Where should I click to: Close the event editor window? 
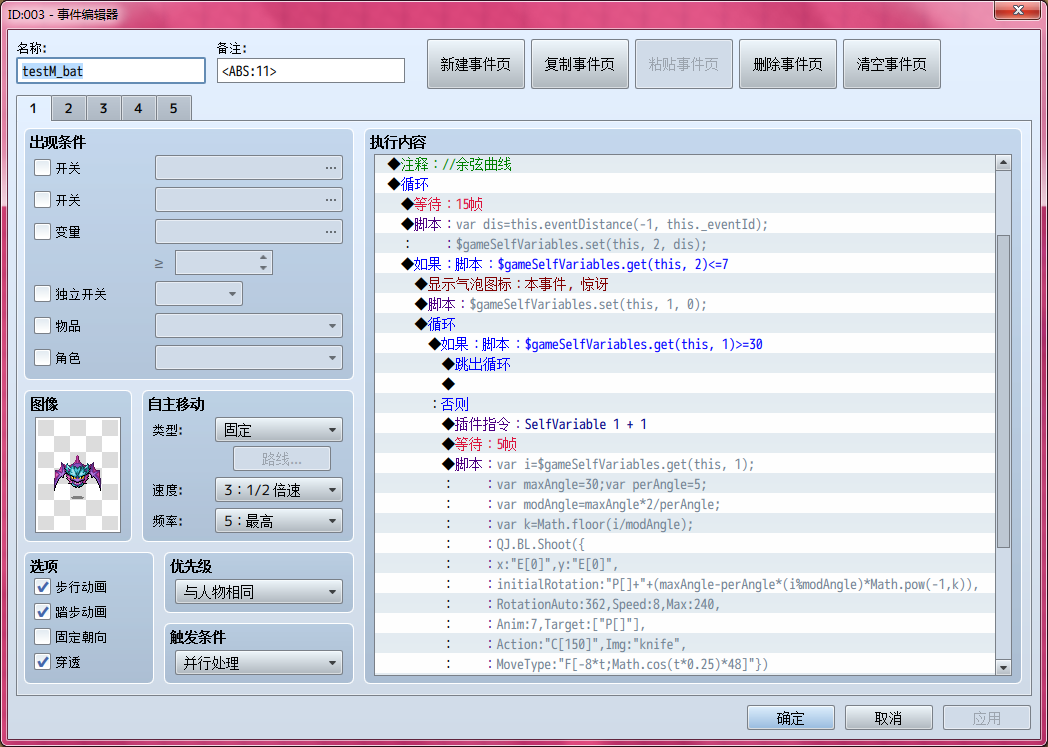tap(1017, 10)
